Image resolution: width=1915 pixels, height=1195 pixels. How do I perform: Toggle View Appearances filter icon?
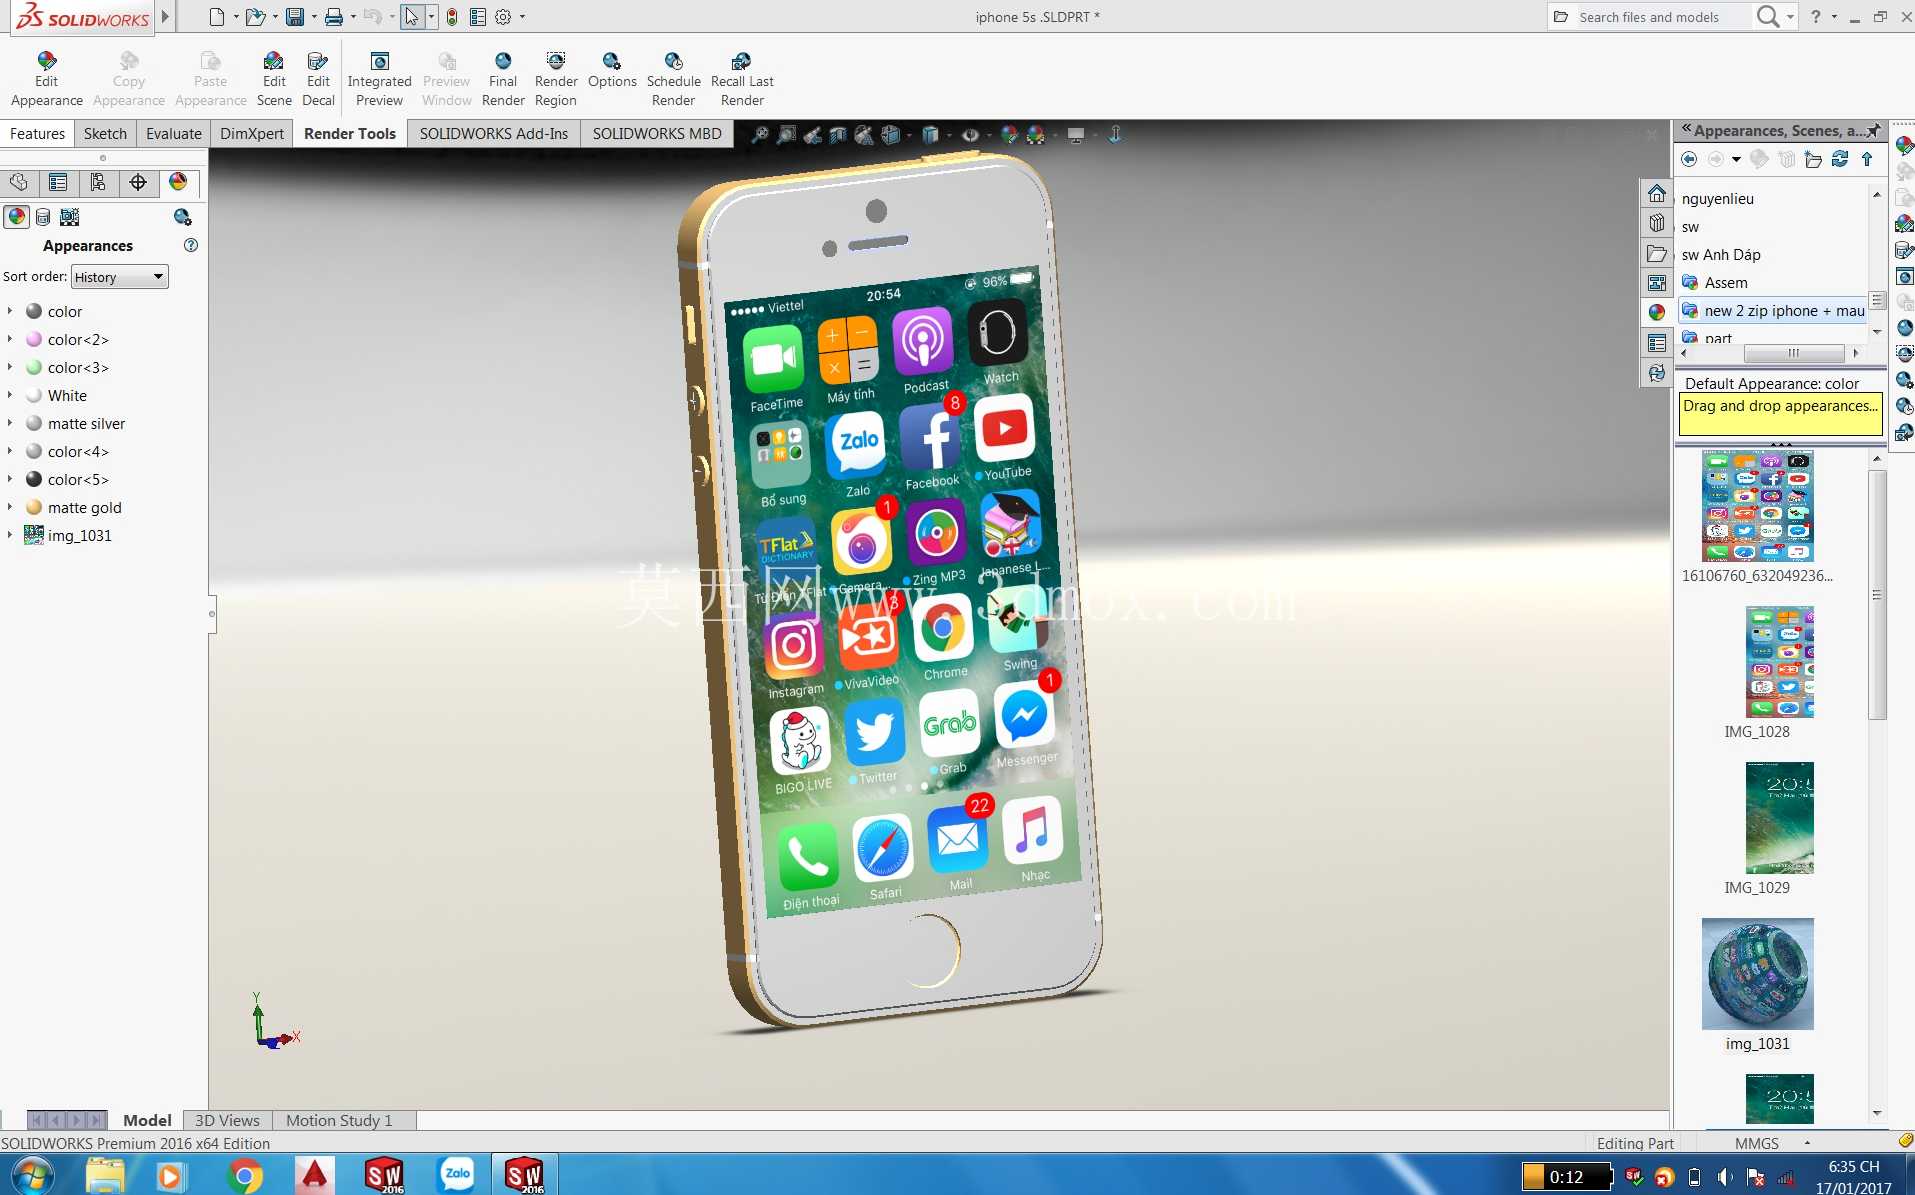point(17,217)
